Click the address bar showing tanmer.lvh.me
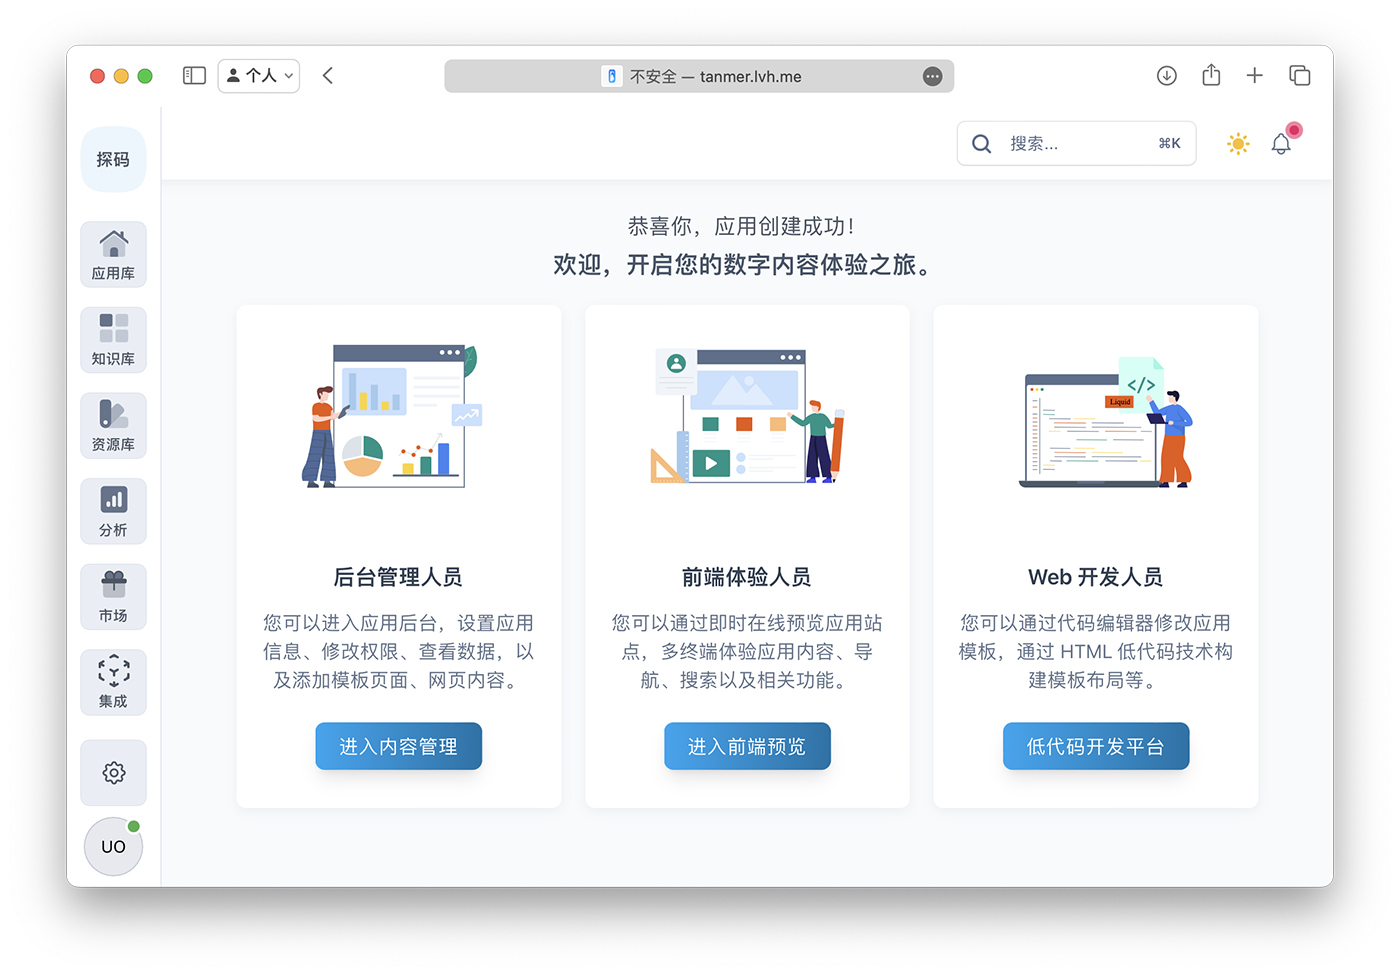This screenshot has width=1400, height=975. click(699, 76)
